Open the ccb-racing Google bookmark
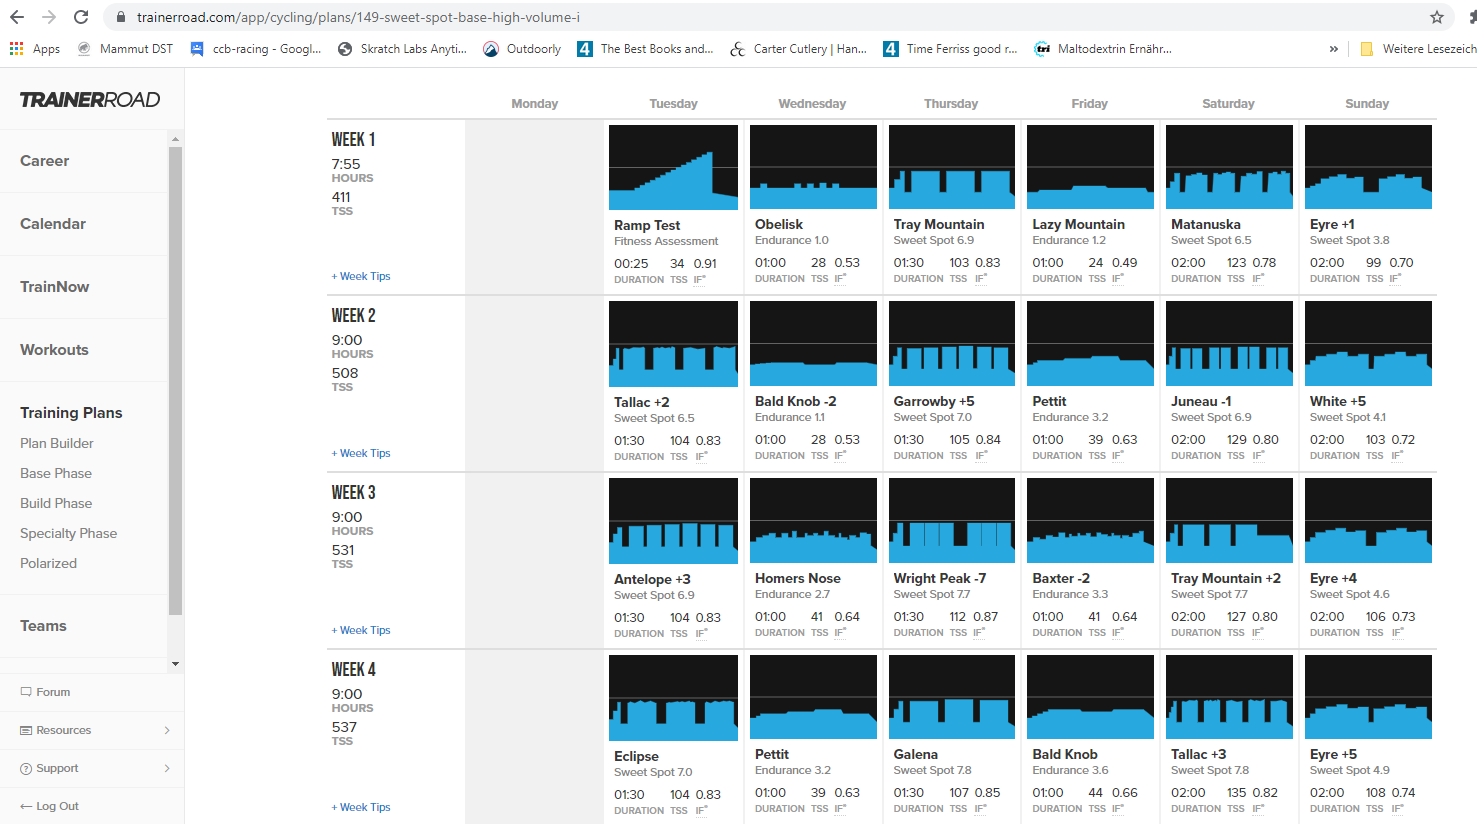The width and height of the screenshot is (1477, 824). point(256,49)
